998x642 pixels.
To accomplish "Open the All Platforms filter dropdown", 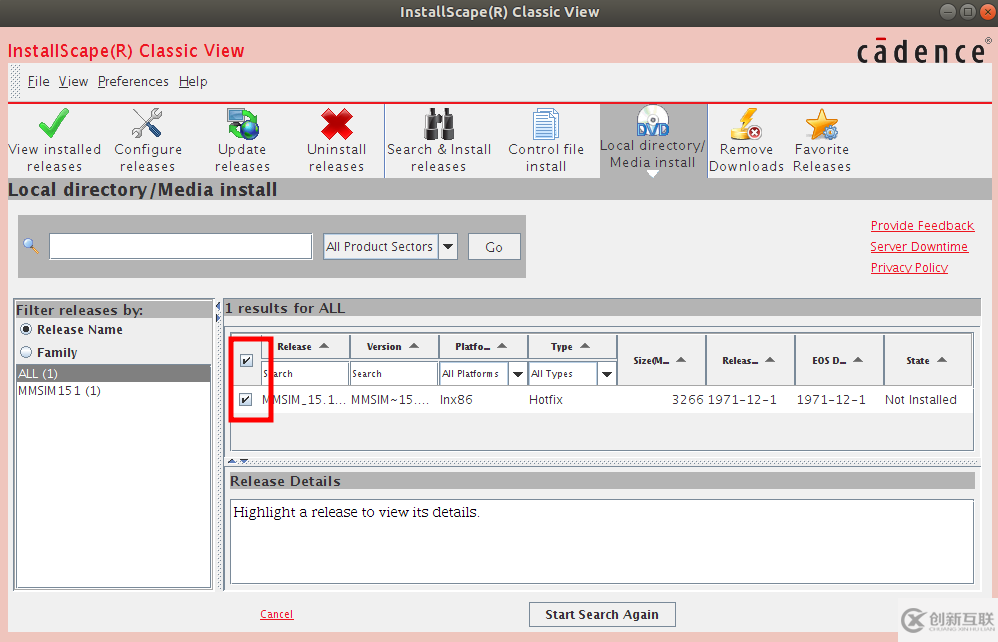I will tap(517, 373).
